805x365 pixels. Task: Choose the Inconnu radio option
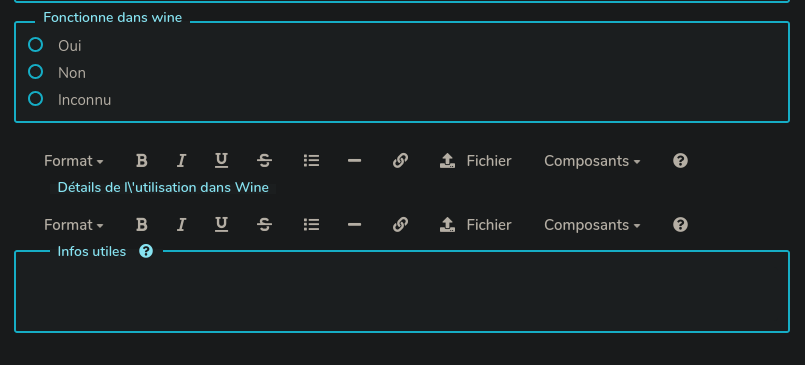click(35, 99)
